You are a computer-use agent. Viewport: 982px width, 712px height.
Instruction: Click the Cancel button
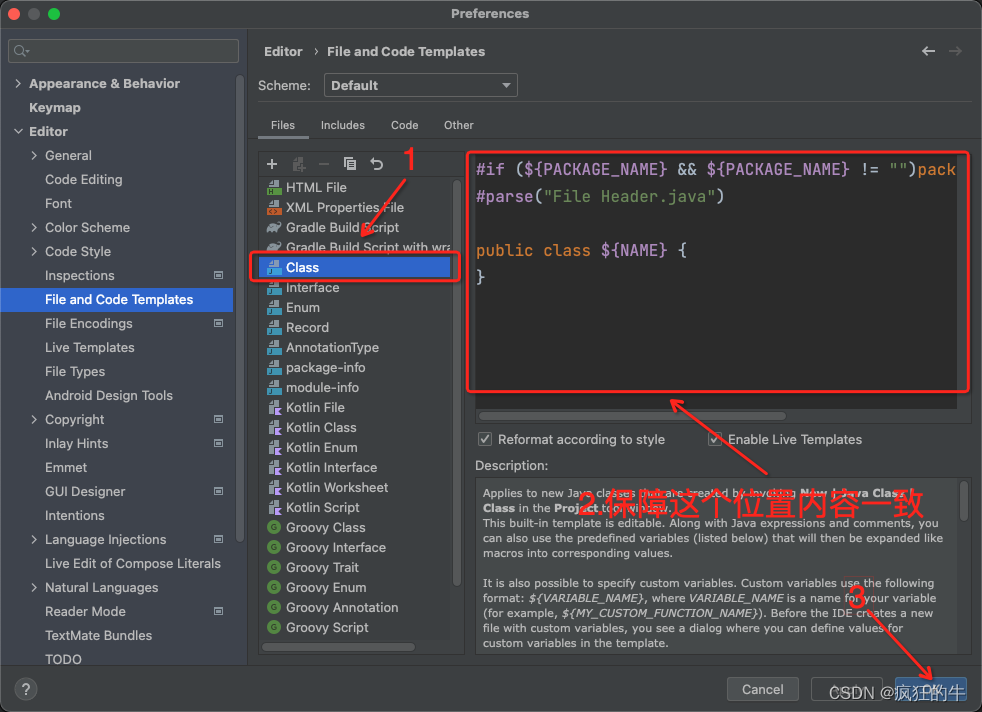pos(762,689)
